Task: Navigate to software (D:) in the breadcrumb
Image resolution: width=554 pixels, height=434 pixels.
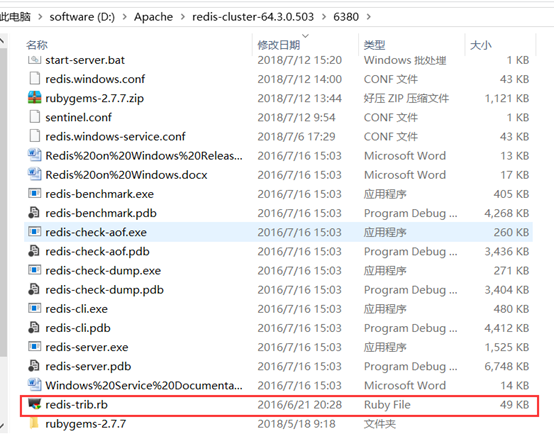Action: [82, 17]
